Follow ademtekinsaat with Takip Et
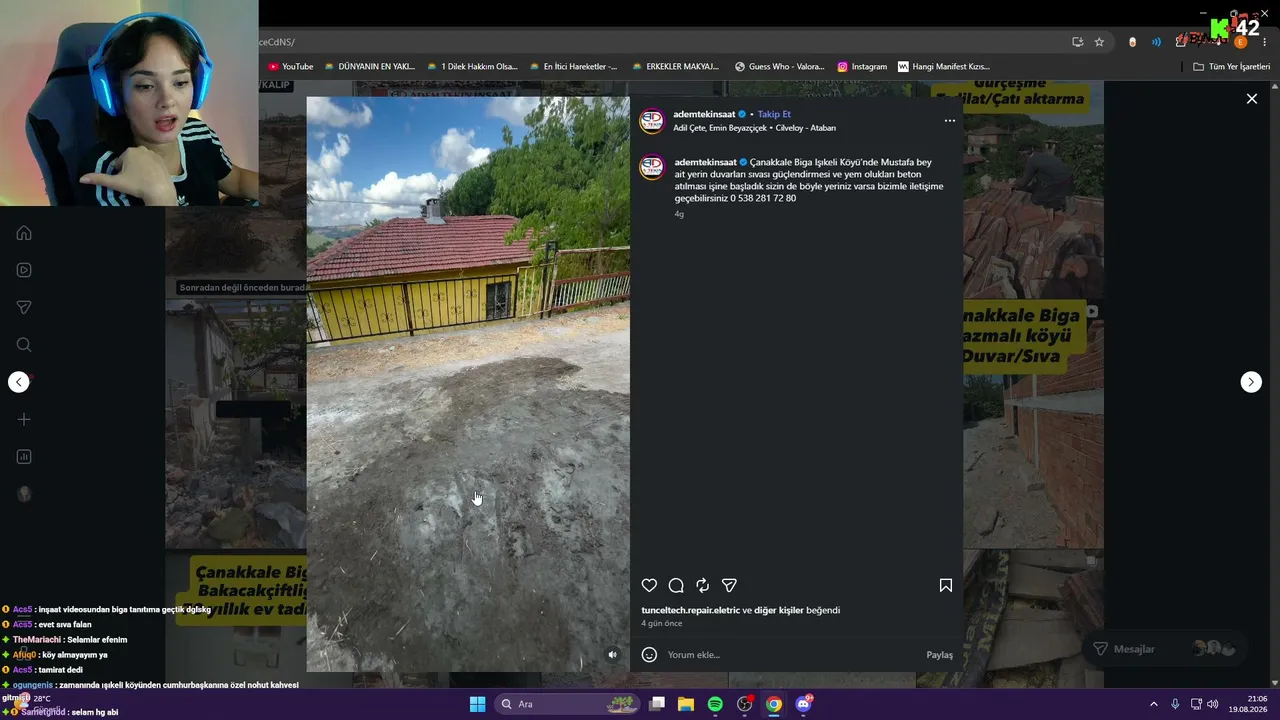The height and width of the screenshot is (720, 1280). (x=774, y=115)
